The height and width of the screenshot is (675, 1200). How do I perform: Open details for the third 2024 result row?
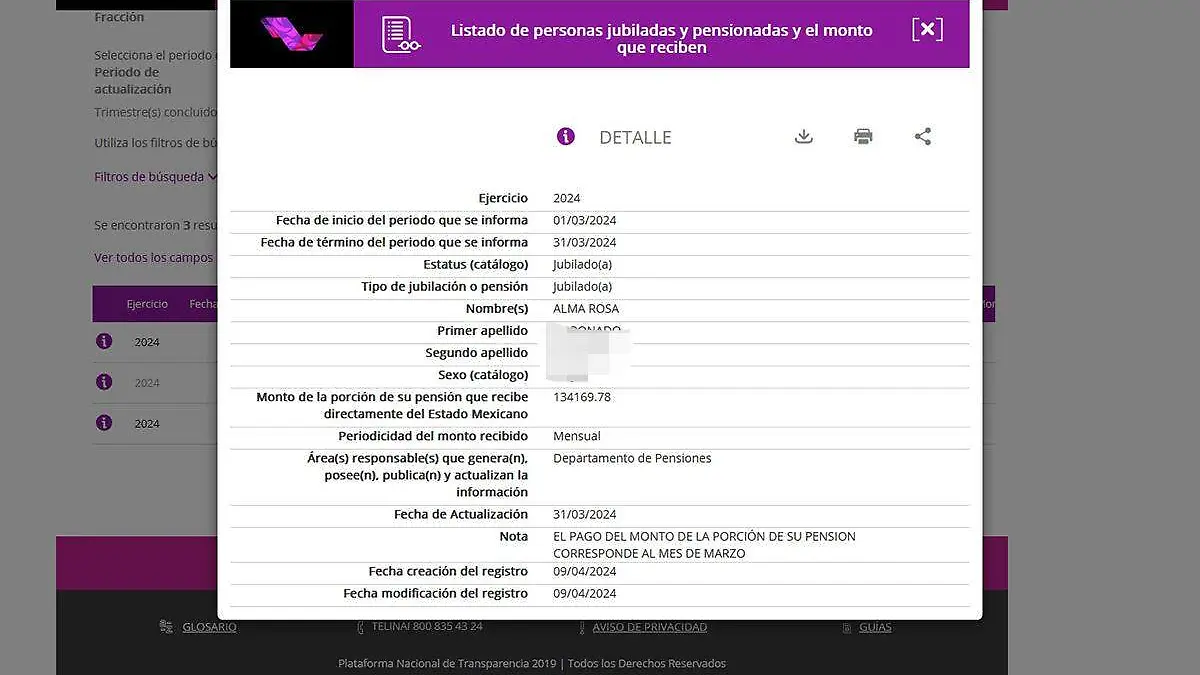(104, 423)
